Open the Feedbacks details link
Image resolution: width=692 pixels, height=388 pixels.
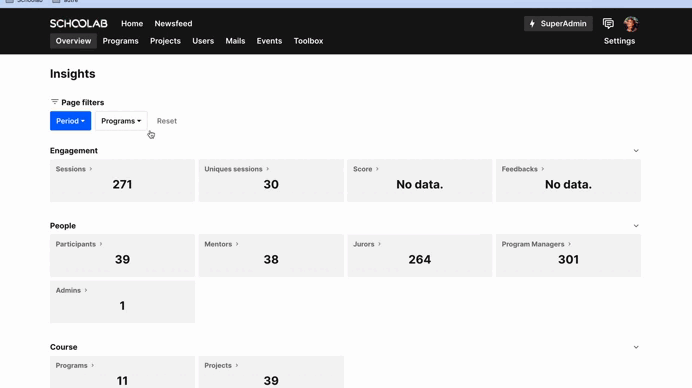point(523,169)
